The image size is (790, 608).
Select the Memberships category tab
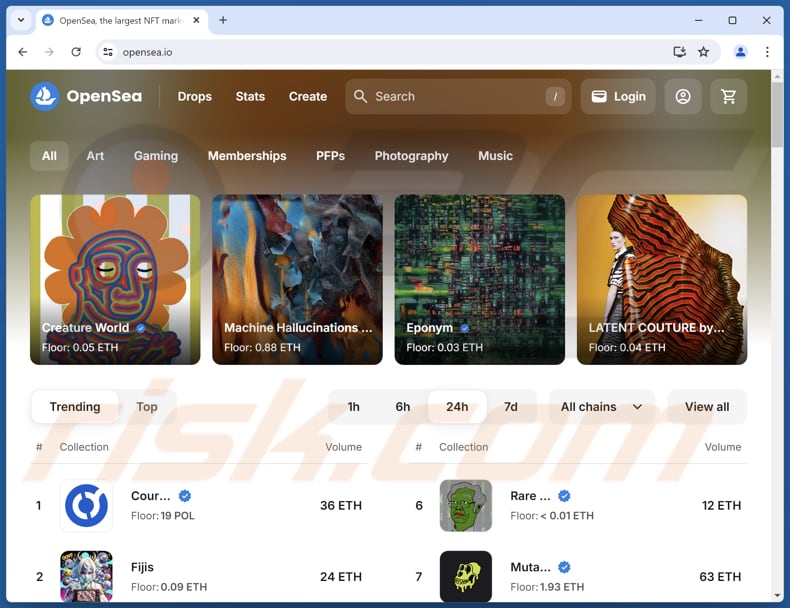247,156
